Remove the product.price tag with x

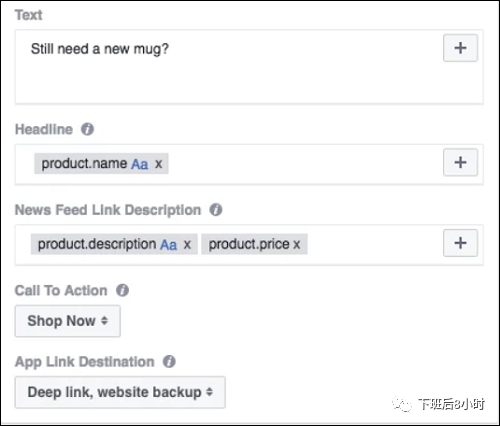(297, 245)
